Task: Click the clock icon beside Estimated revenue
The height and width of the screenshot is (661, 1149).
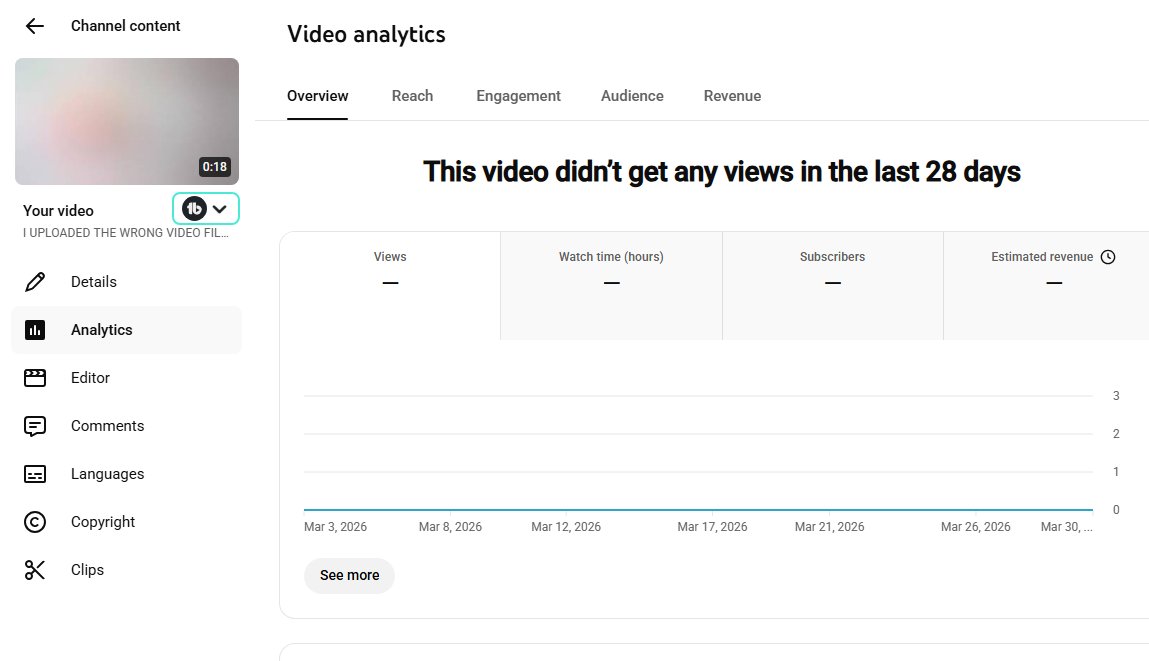Action: 1108,256
